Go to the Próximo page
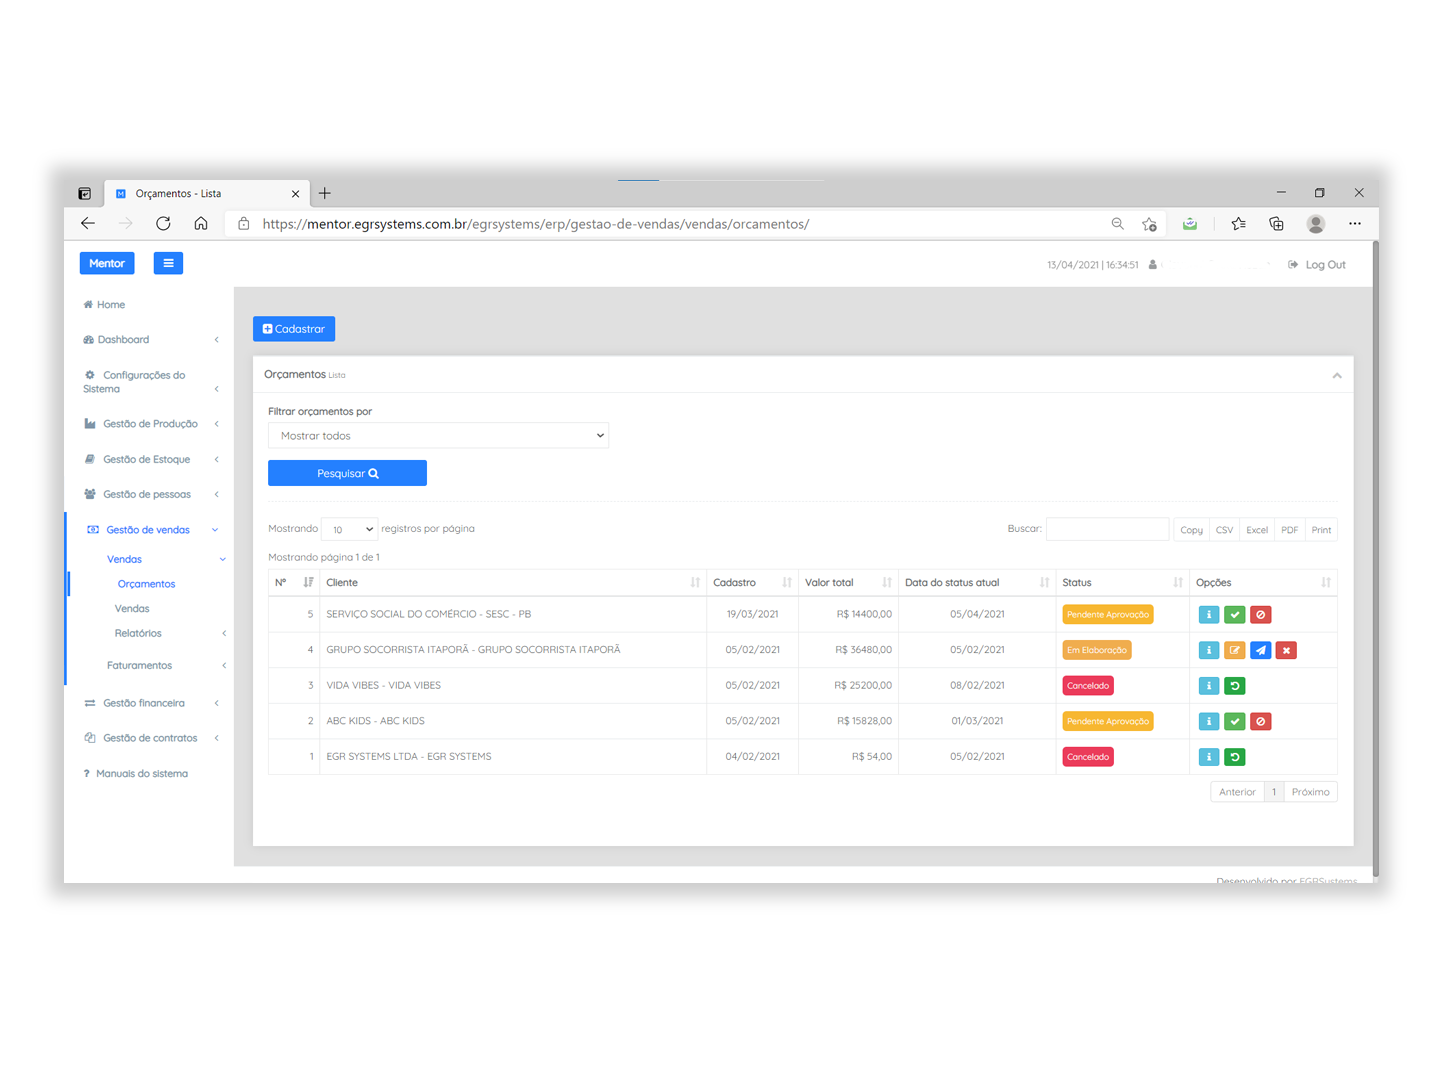 (x=1310, y=792)
